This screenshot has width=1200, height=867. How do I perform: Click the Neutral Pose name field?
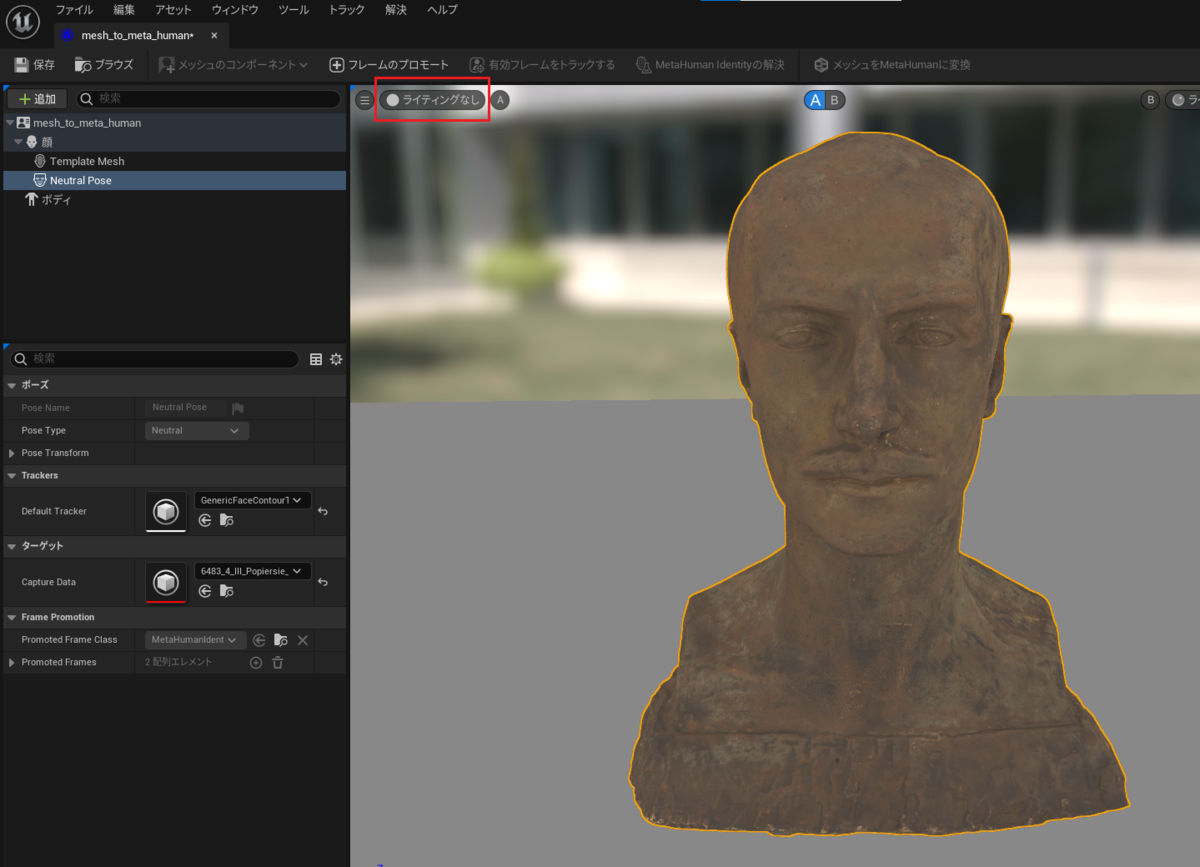(x=183, y=408)
